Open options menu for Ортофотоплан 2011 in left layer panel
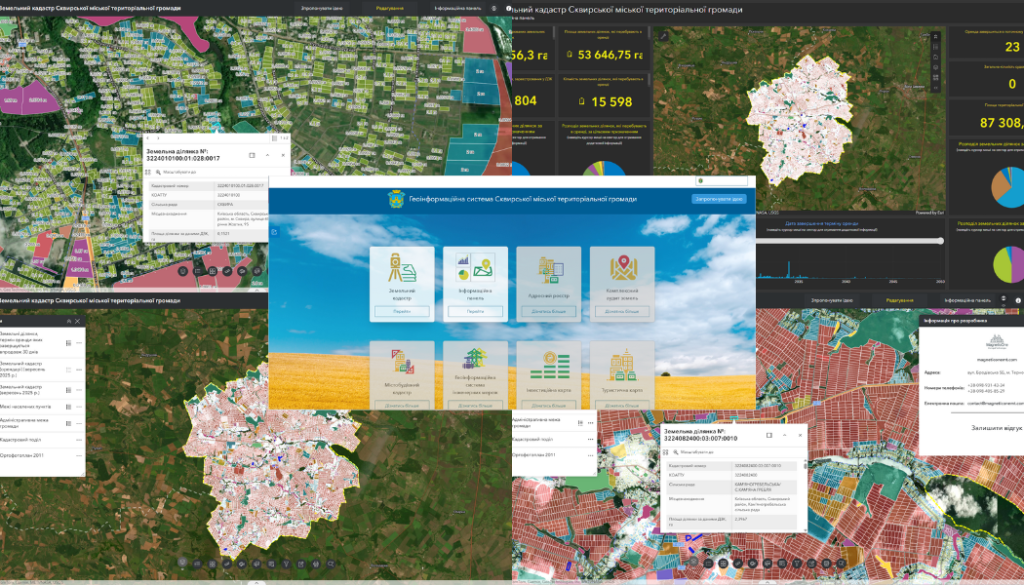This screenshot has height=585, width=1024. pyautogui.click(x=80, y=456)
